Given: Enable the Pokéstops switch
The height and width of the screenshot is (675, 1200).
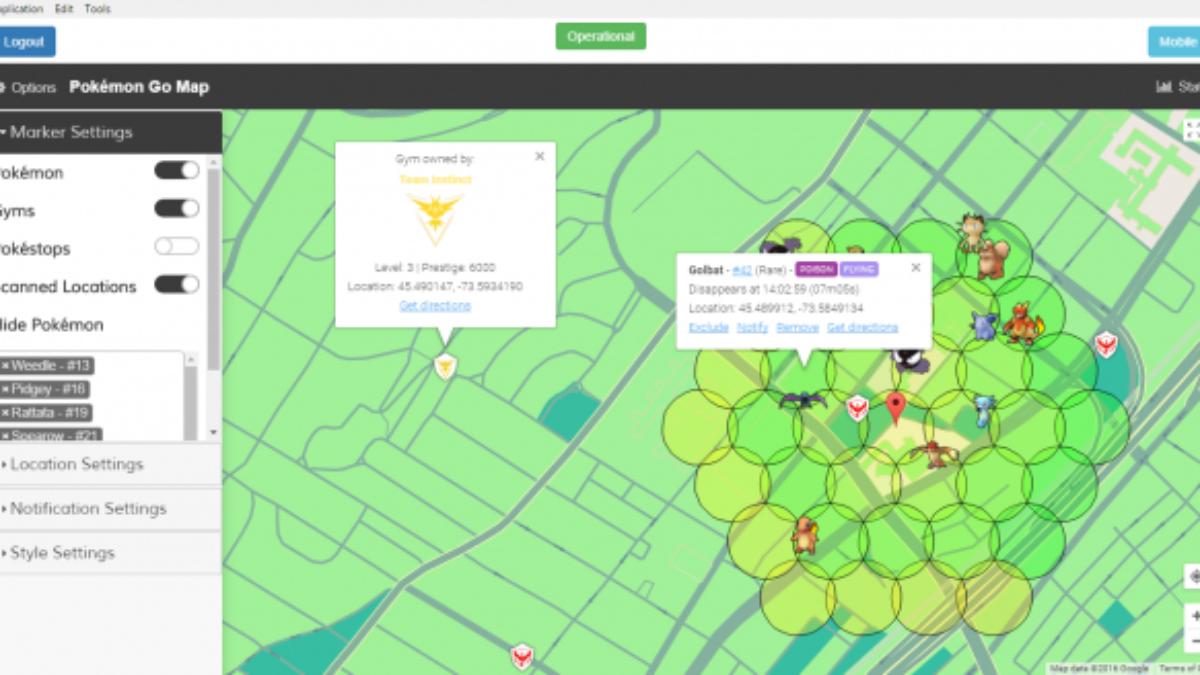Looking at the screenshot, I should (x=176, y=246).
